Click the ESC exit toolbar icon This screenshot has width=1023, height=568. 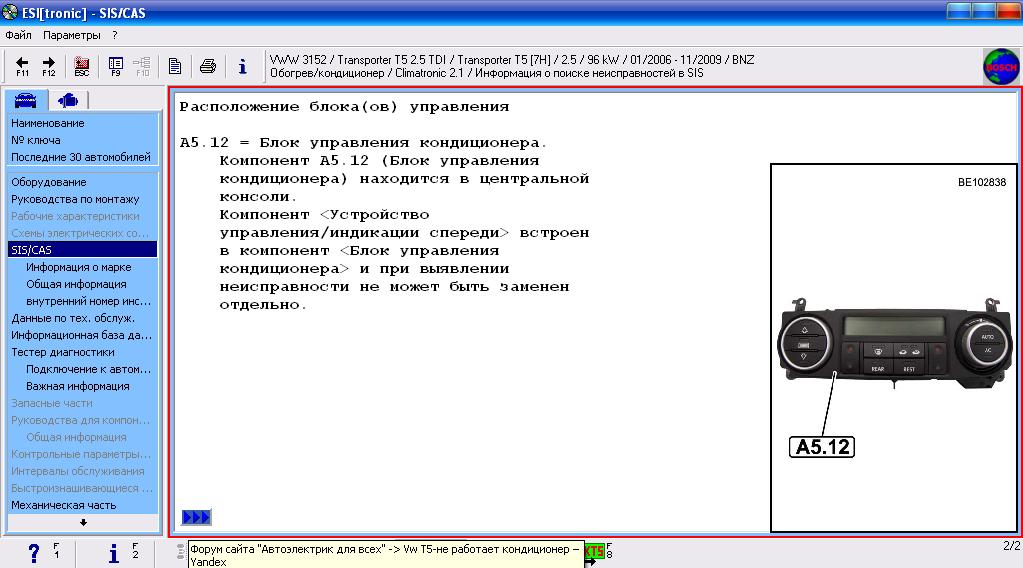tap(82, 66)
